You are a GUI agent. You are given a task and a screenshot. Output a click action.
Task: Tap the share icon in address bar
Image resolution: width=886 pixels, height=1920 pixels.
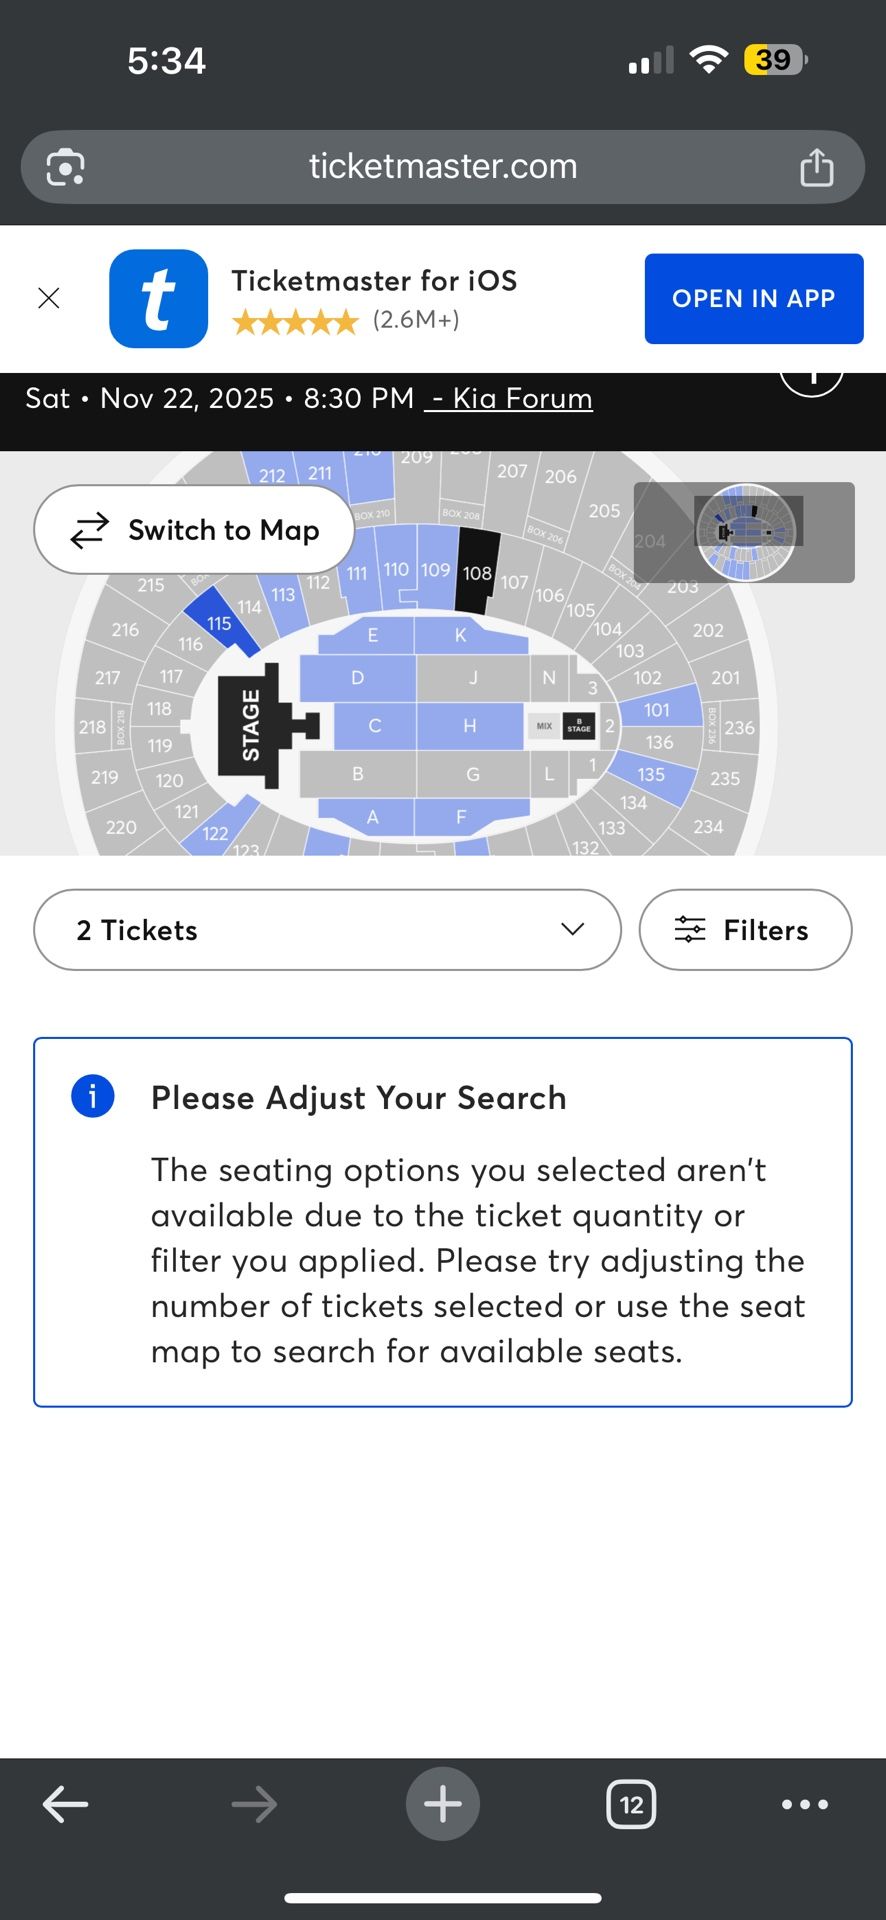click(816, 167)
